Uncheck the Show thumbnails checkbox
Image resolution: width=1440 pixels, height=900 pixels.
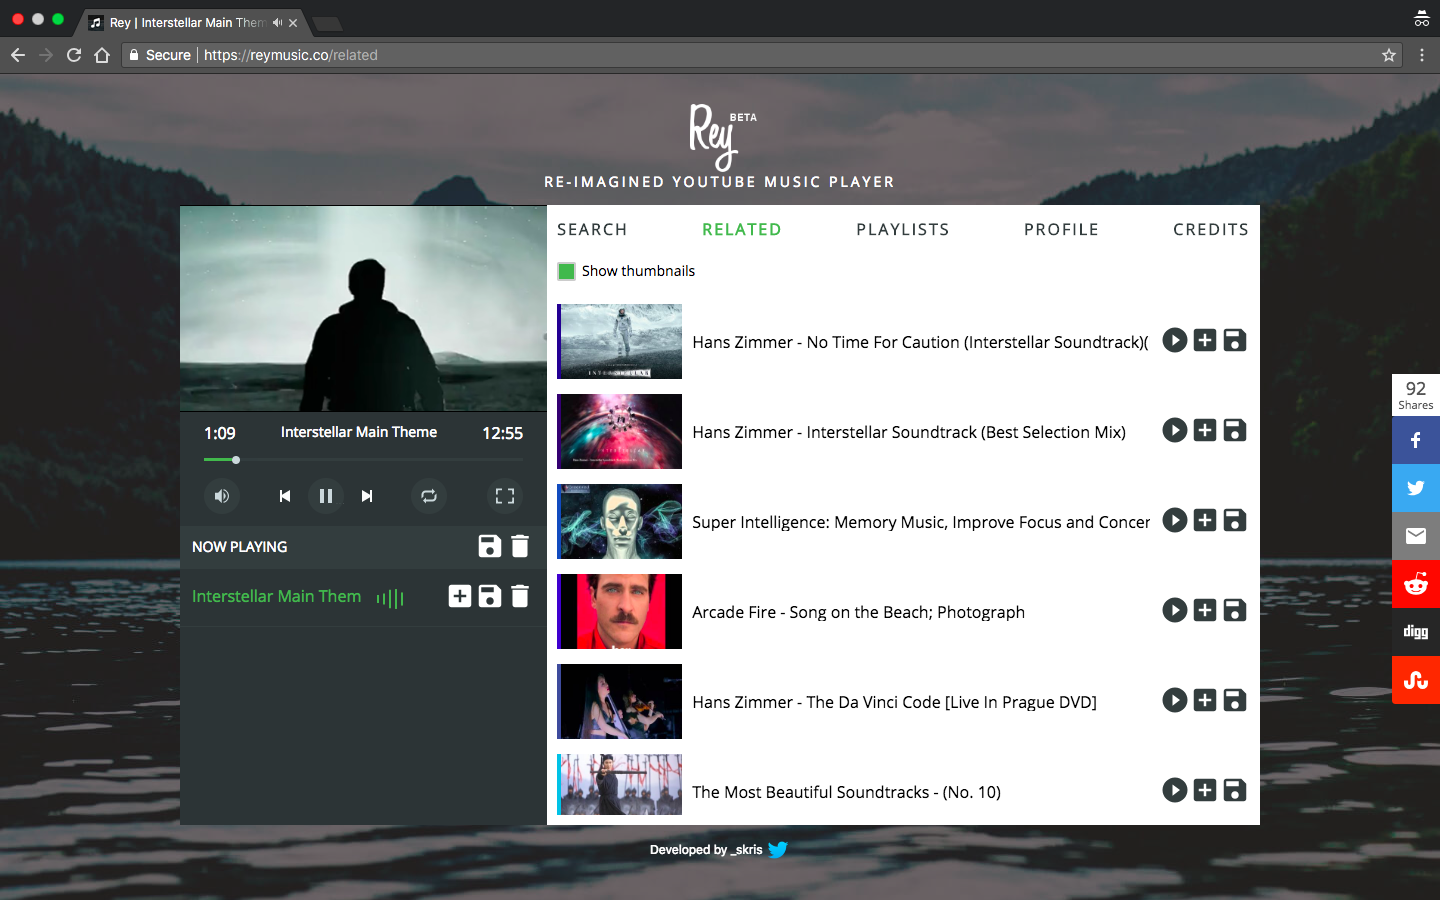click(567, 271)
